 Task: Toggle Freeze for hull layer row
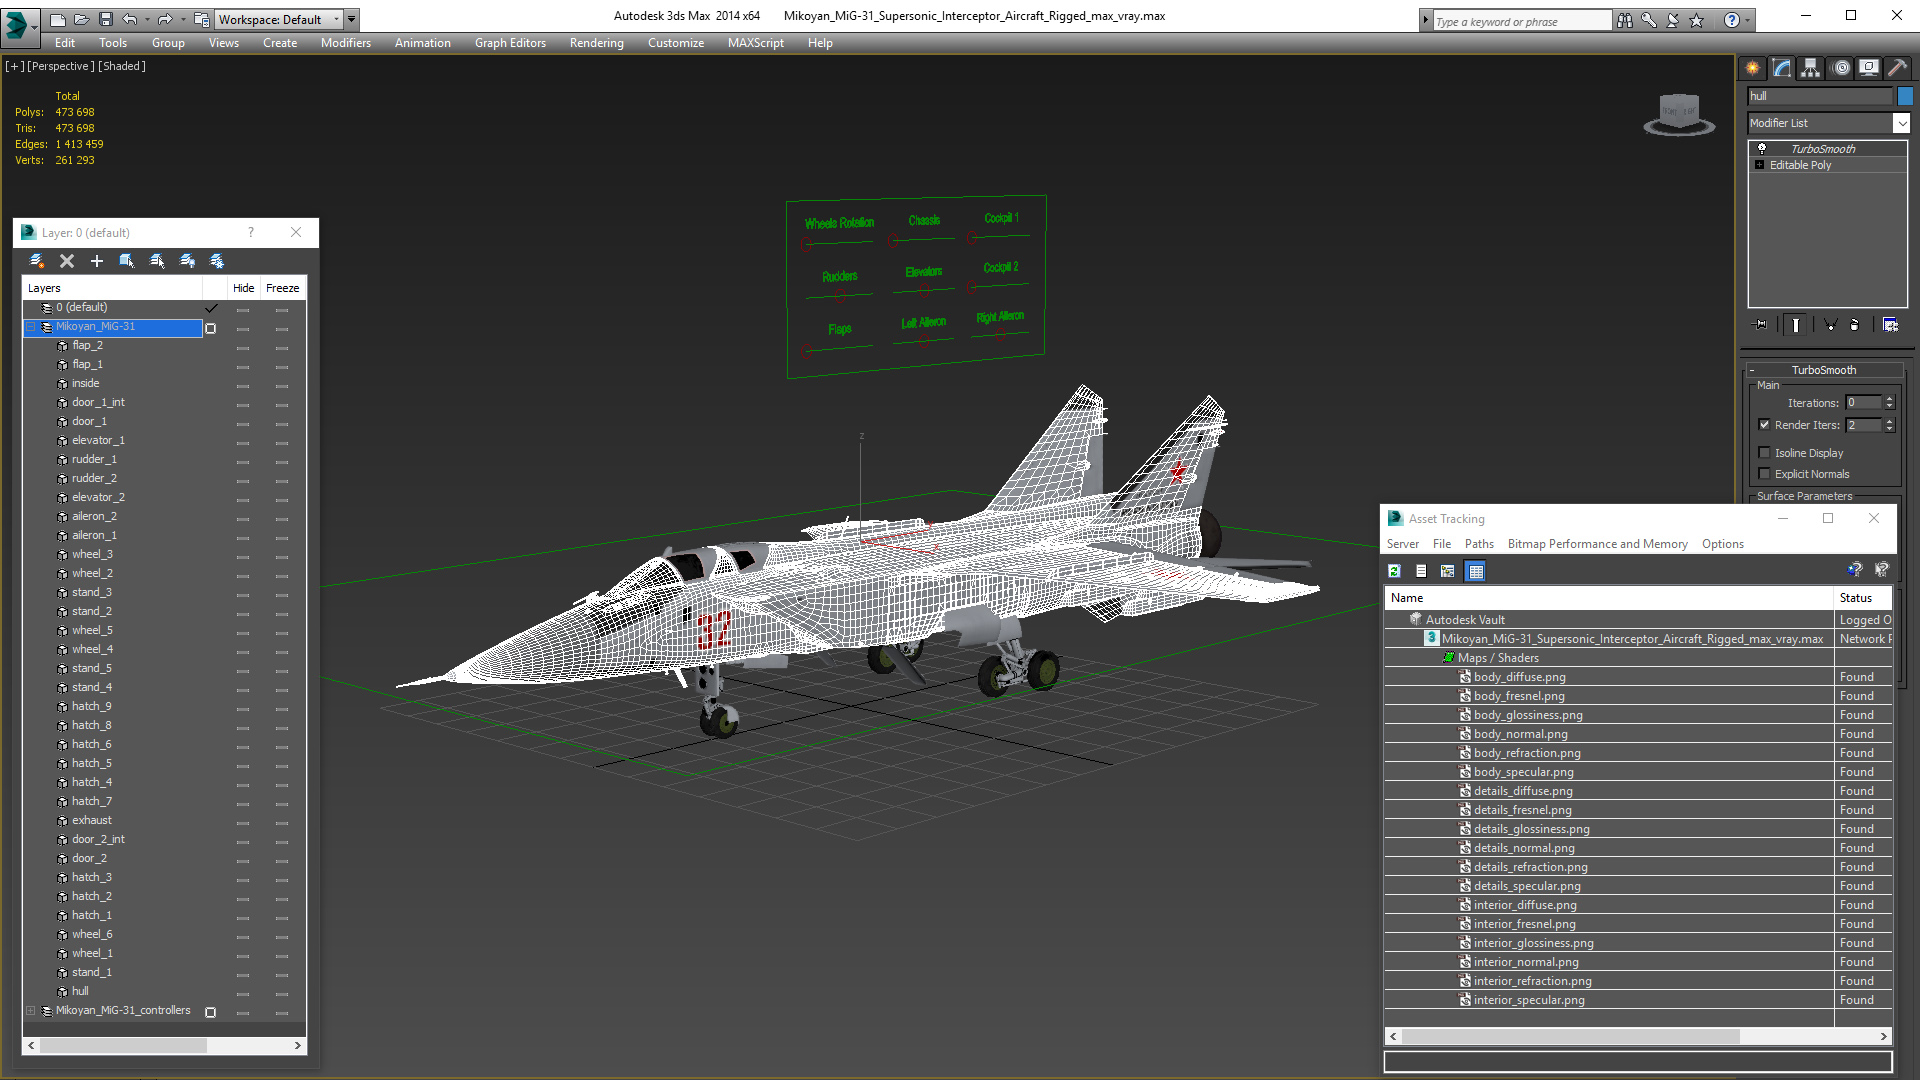point(282,992)
